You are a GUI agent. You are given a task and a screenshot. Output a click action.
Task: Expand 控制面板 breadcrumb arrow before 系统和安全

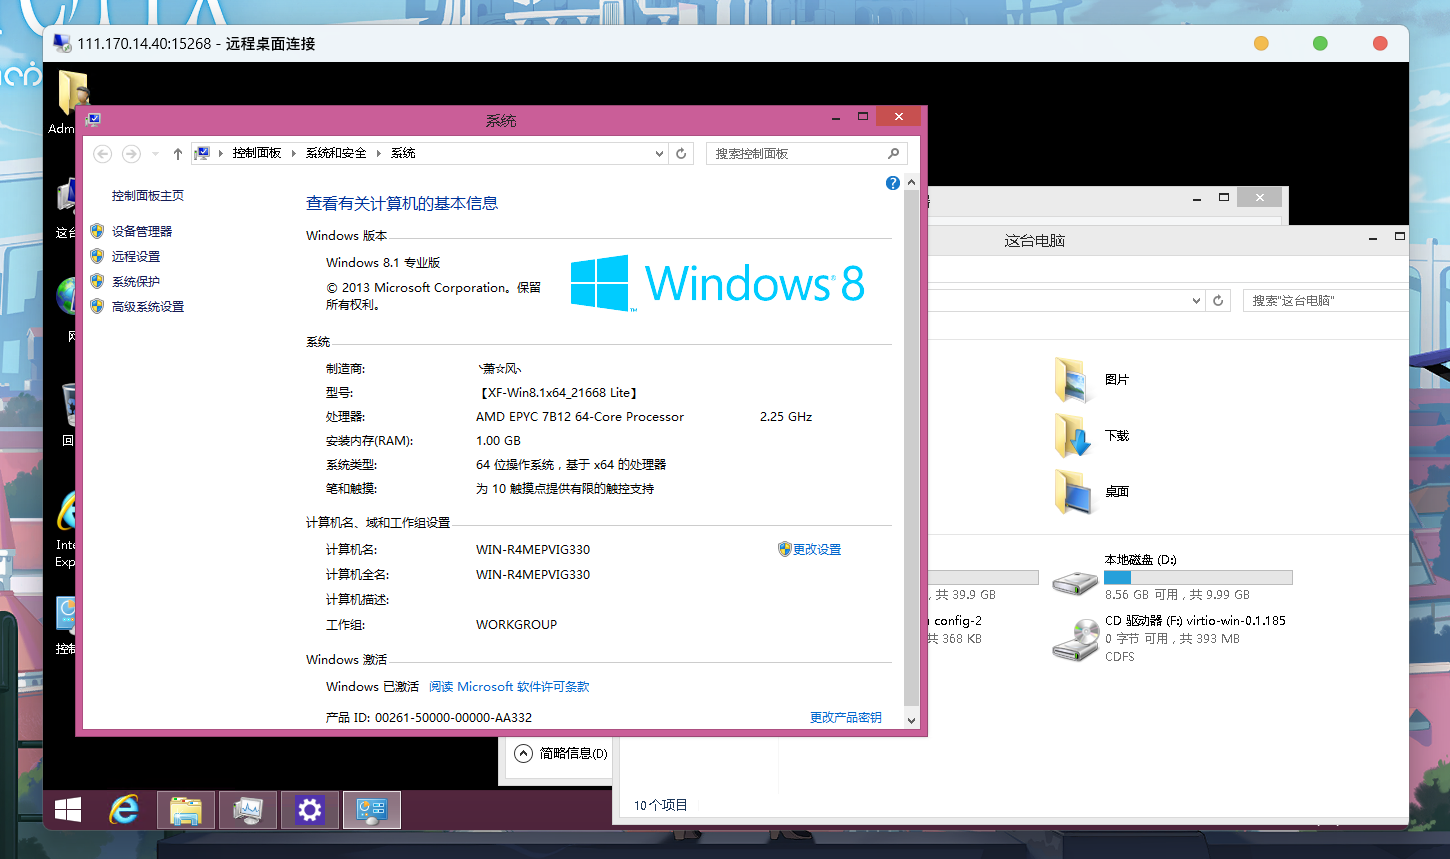coord(294,153)
